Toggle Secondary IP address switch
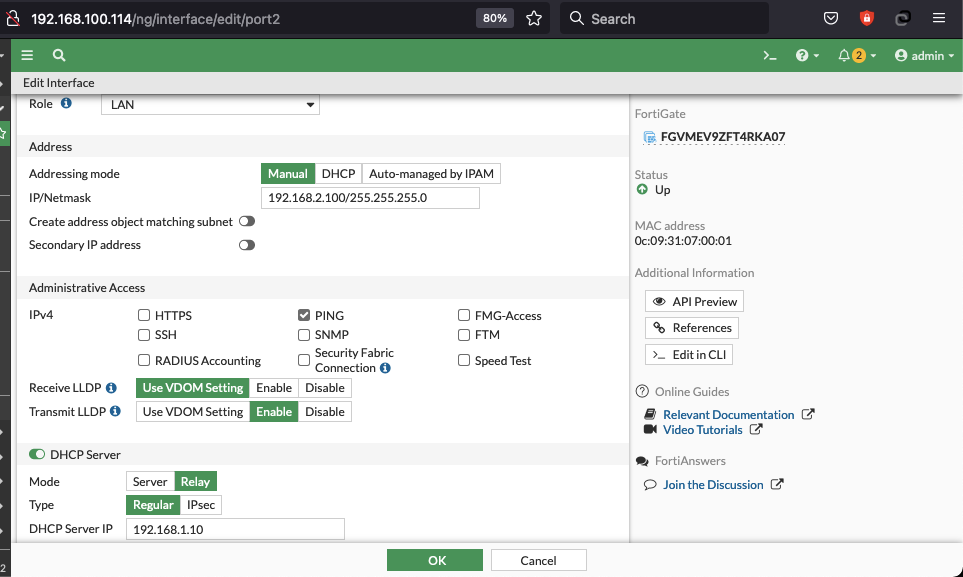Image resolution: width=963 pixels, height=577 pixels. [247, 245]
